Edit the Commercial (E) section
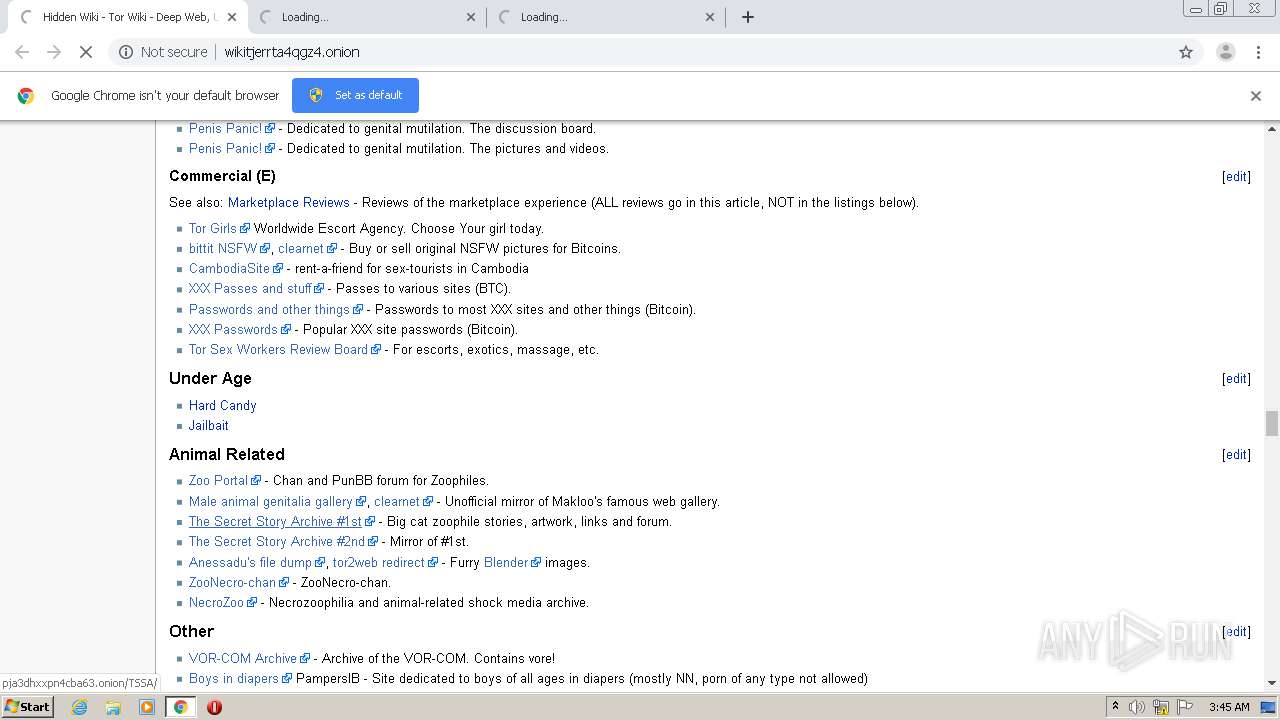This screenshot has height=720, width=1280. point(1236,177)
